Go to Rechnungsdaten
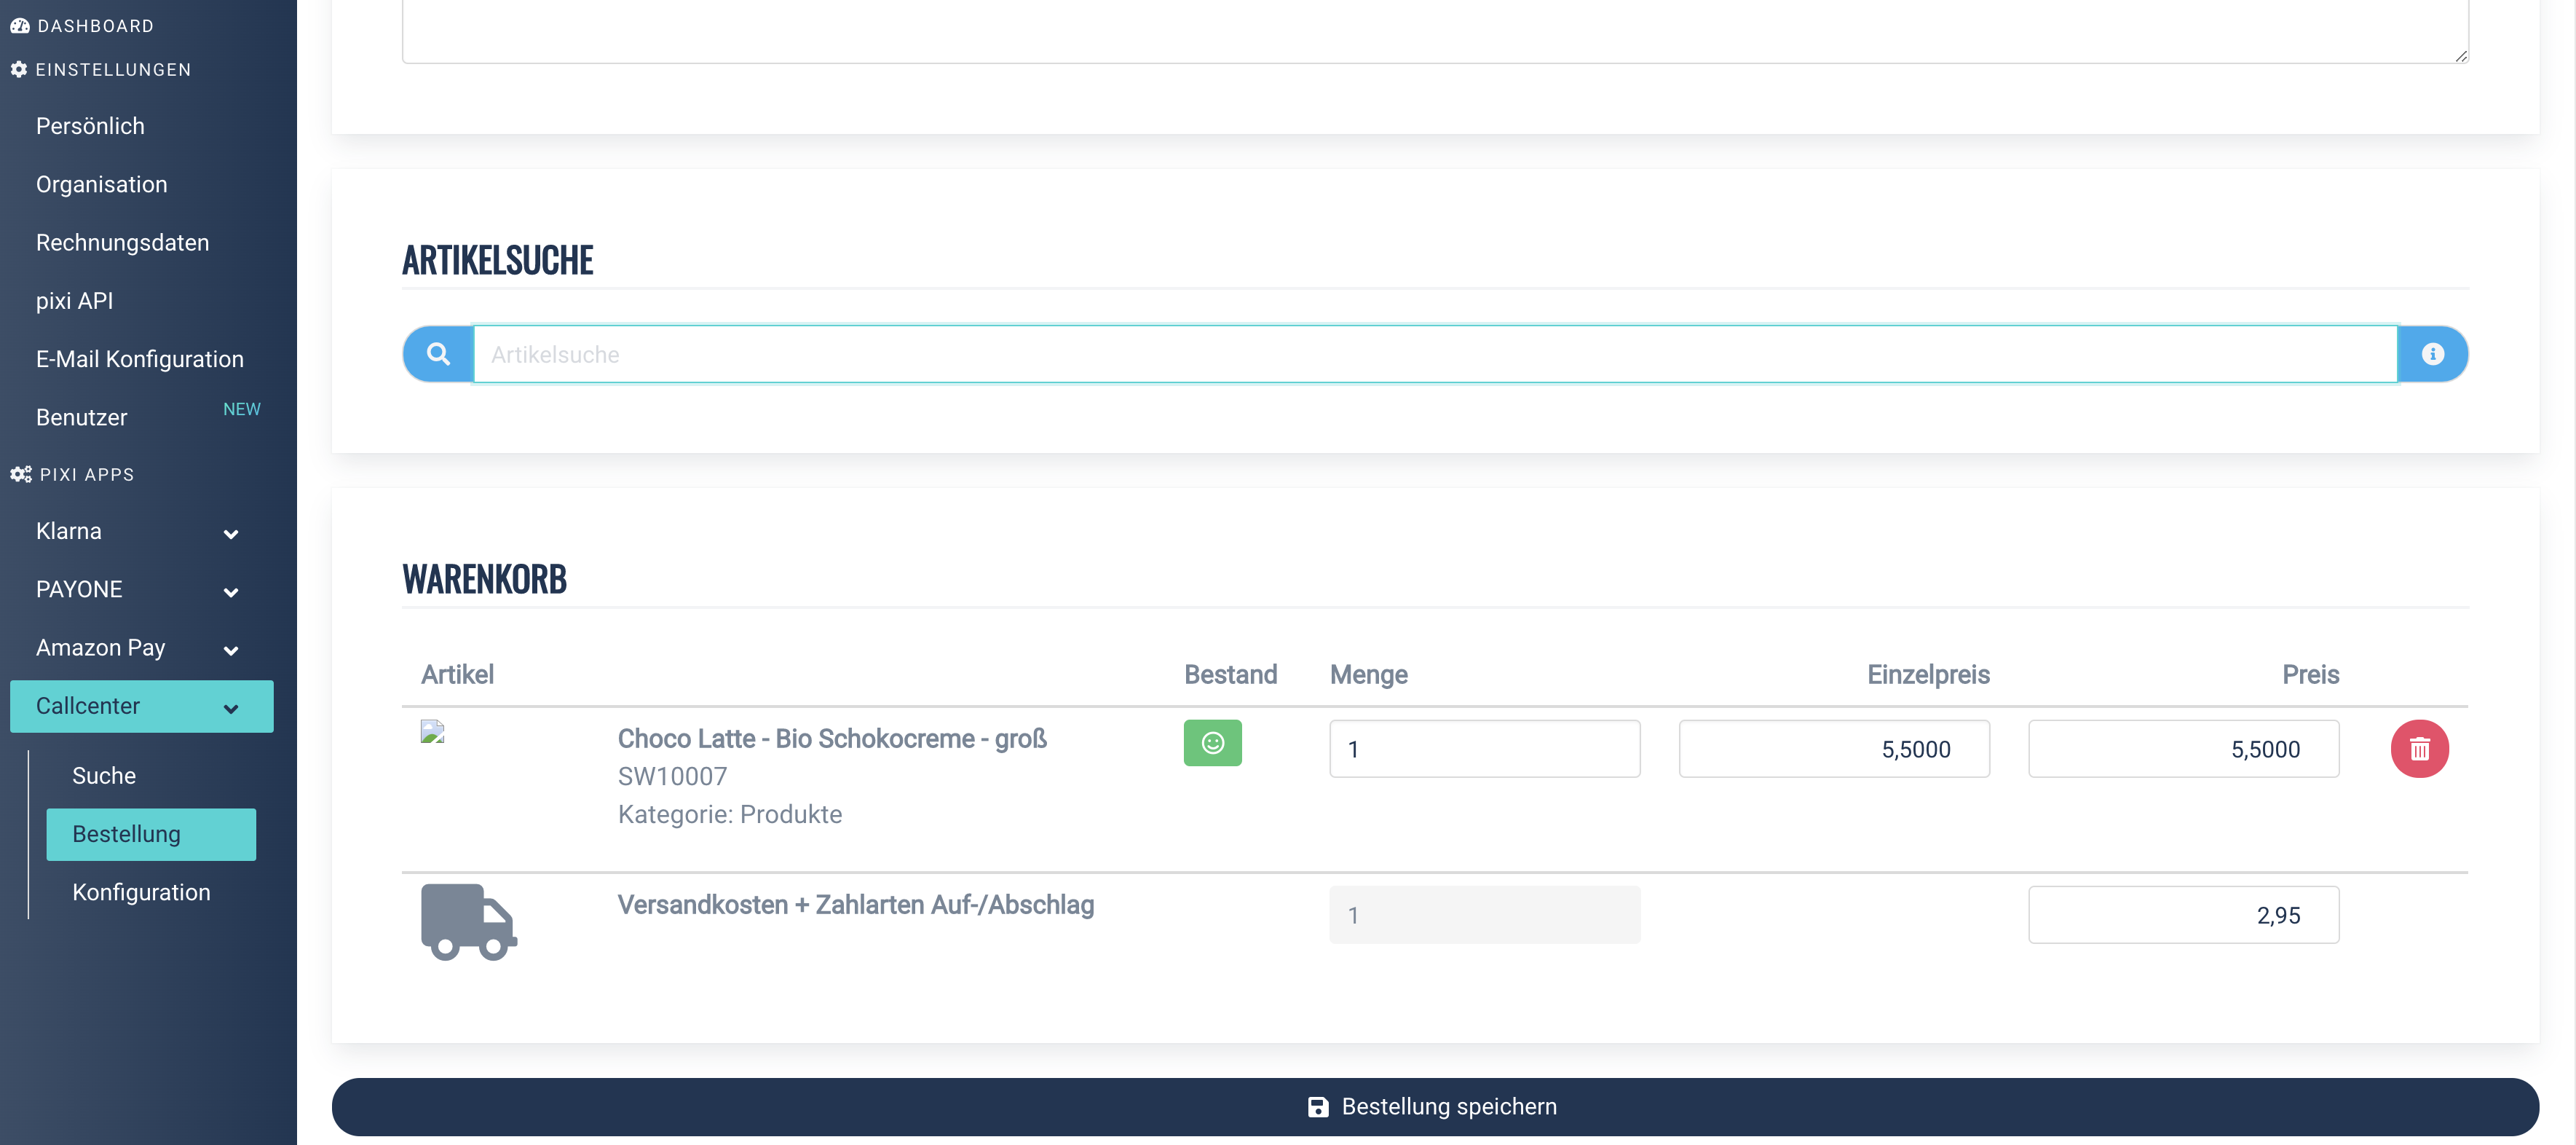The width and height of the screenshot is (2576, 1145). (122, 243)
